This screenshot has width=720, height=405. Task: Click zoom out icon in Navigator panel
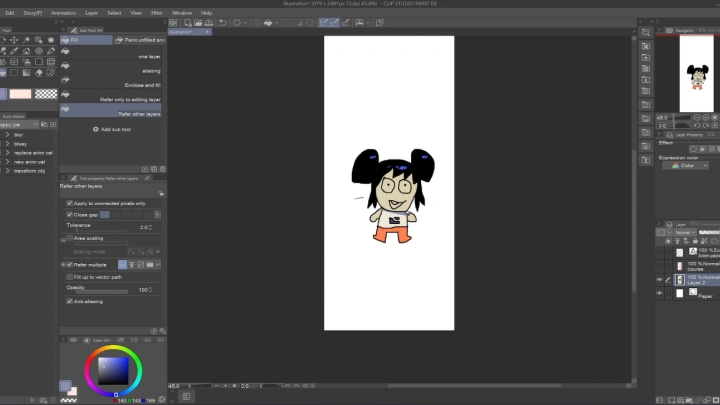pos(697,118)
